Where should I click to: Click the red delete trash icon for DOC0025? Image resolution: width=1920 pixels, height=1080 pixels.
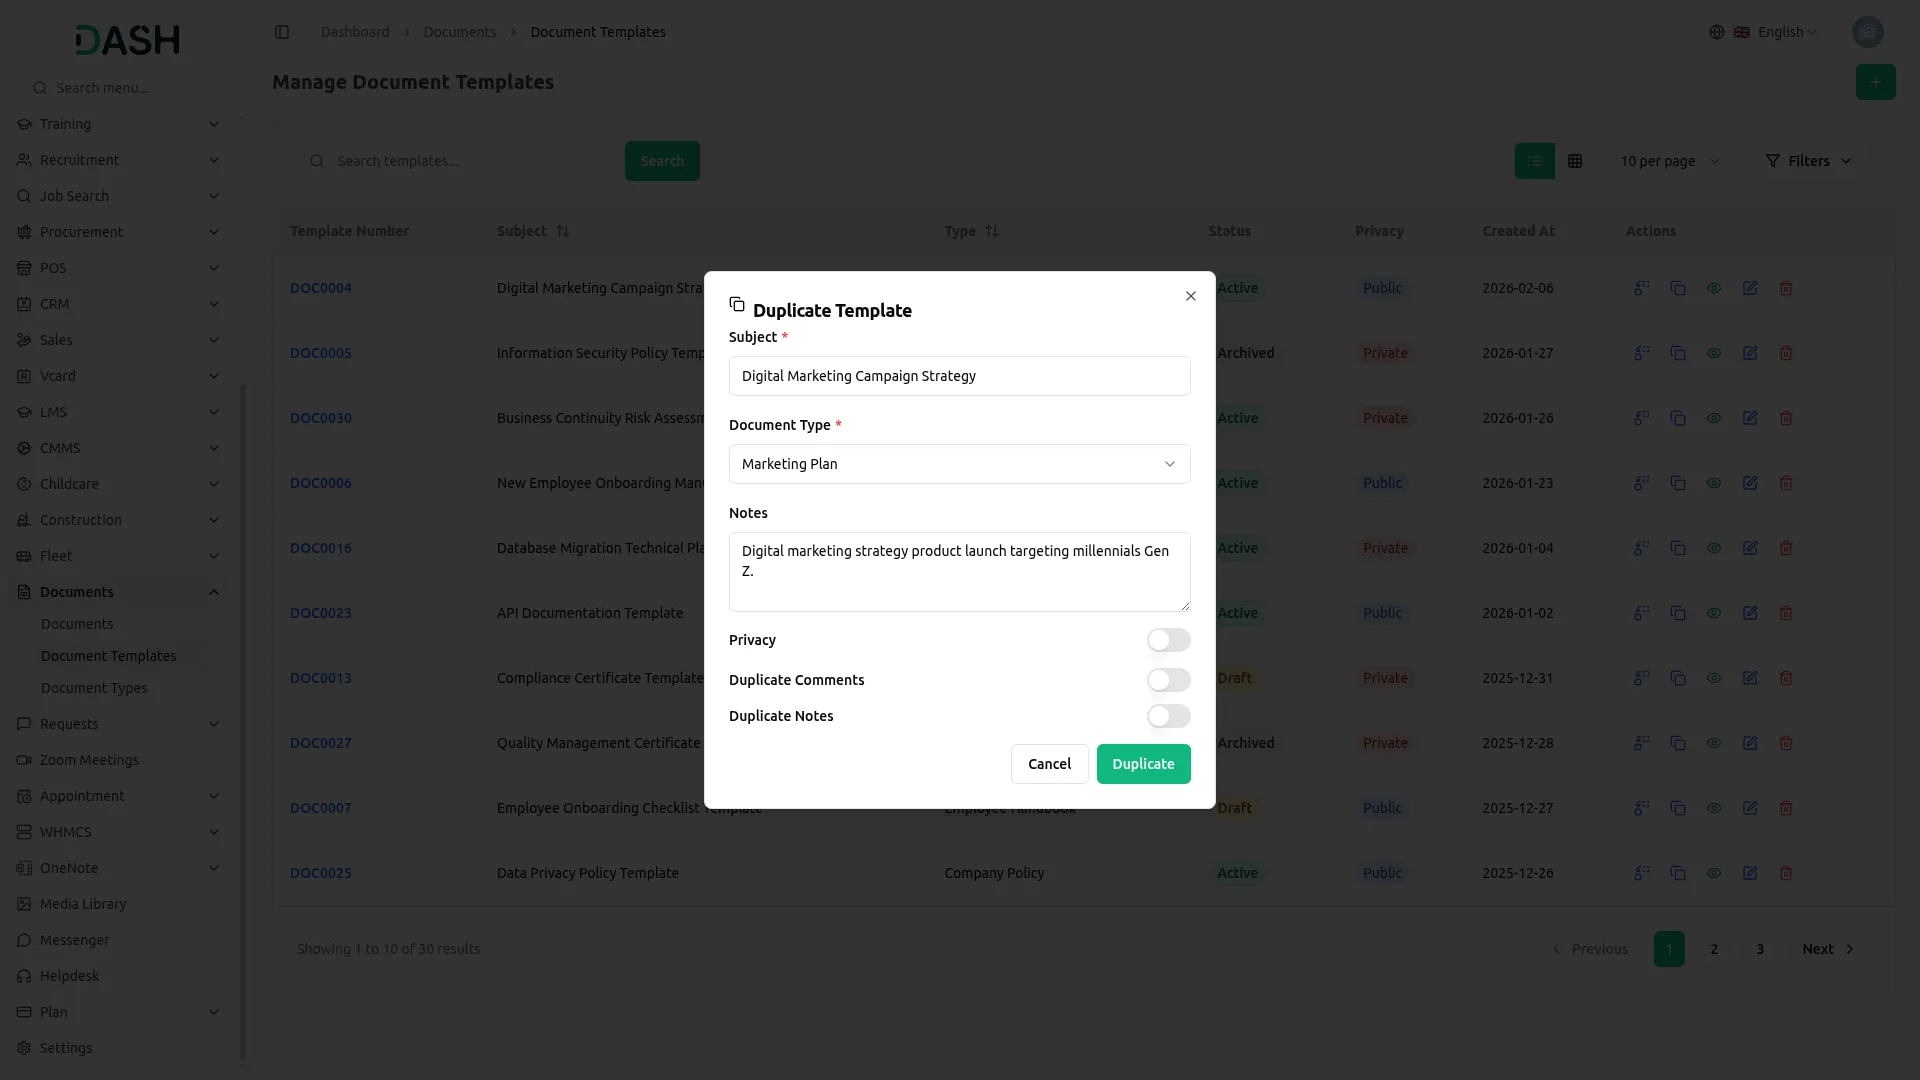1786,873
